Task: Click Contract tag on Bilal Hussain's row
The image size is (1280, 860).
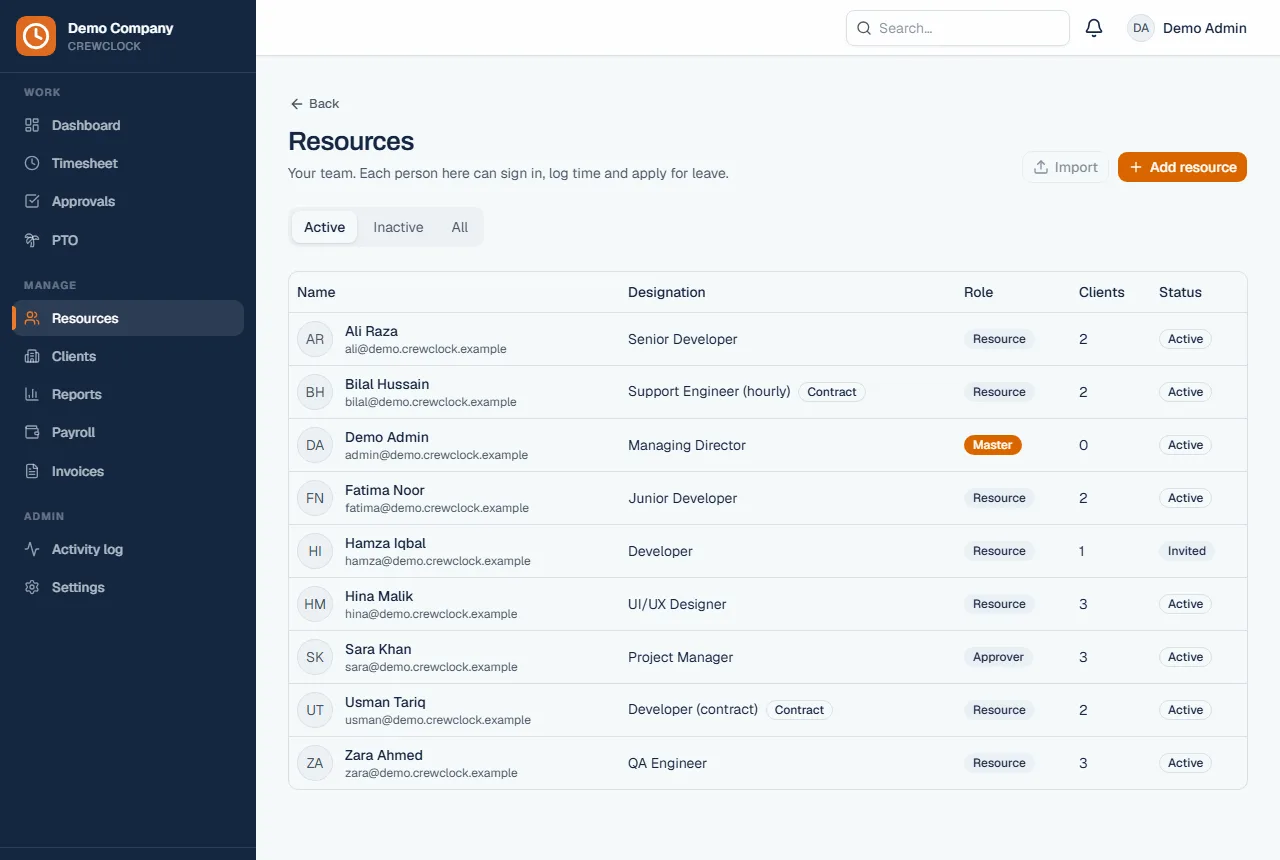Action: click(x=832, y=392)
